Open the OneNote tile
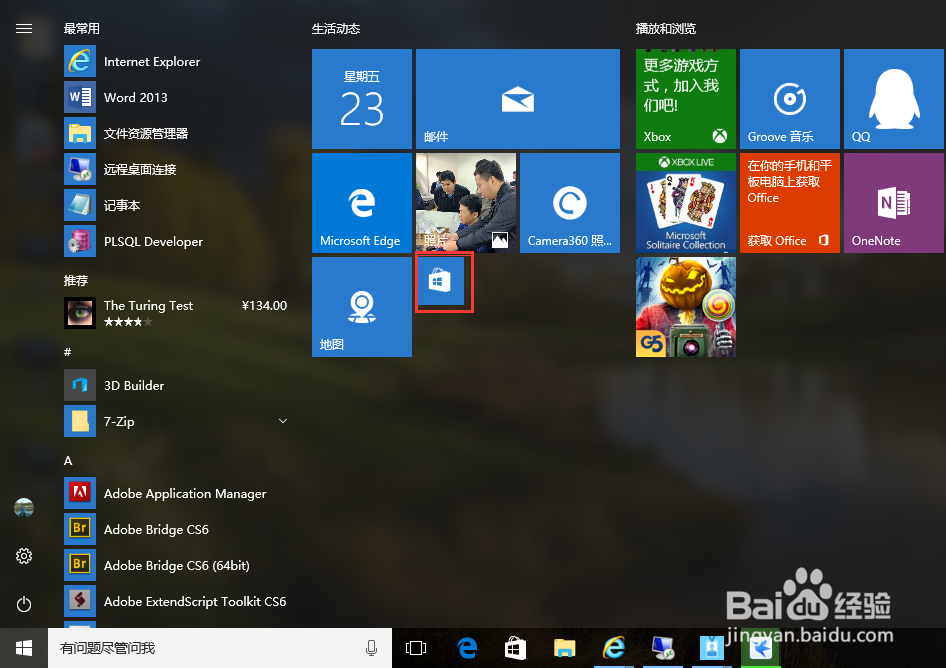Screen dimensions: 946x668 click(x=894, y=203)
